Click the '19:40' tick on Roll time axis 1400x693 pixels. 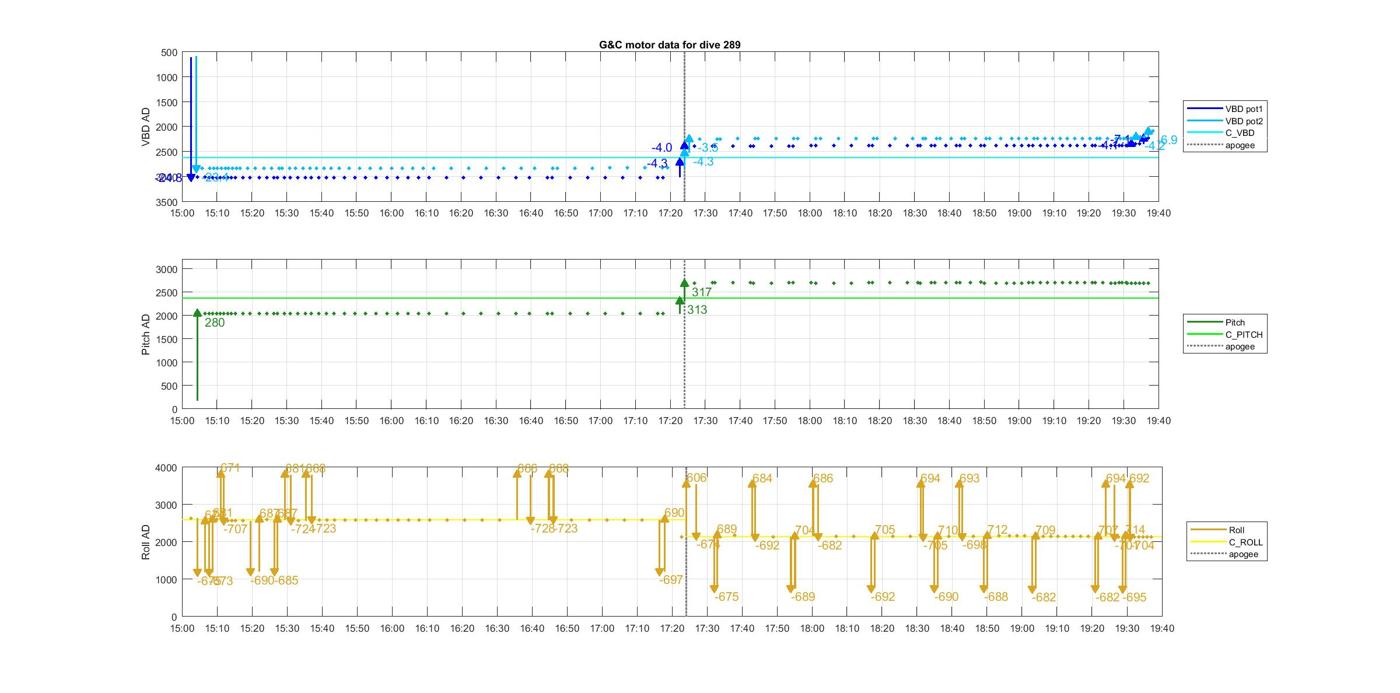click(x=1161, y=629)
